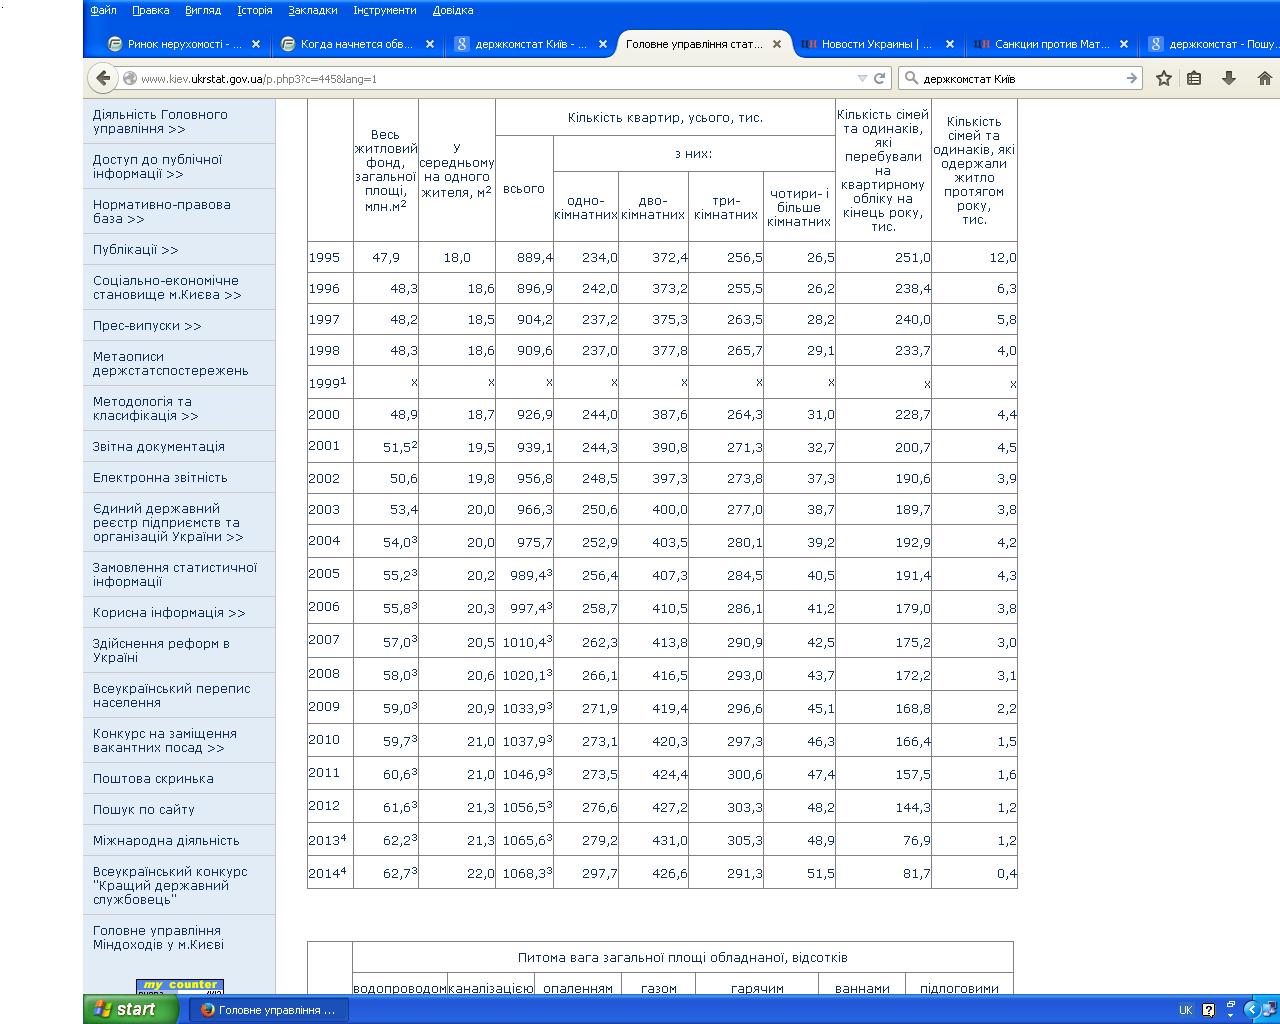
Task: Open 'Замовлення статистичної інформації' link
Action: pos(175,575)
